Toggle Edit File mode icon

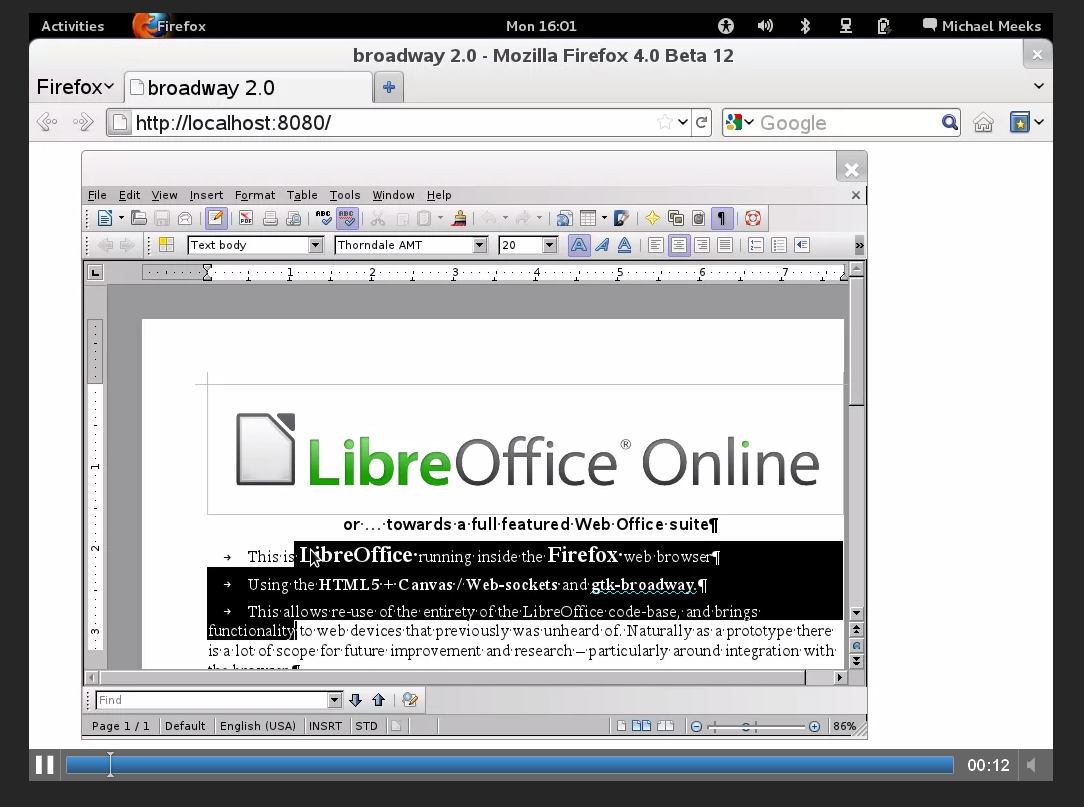coord(216,219)
